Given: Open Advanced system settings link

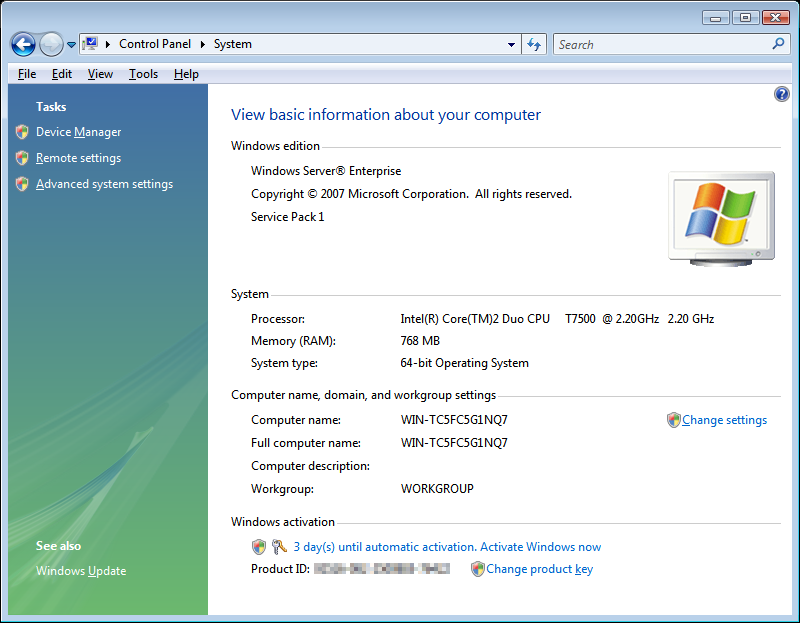Looking at the screenshot, I should [105, 184].
